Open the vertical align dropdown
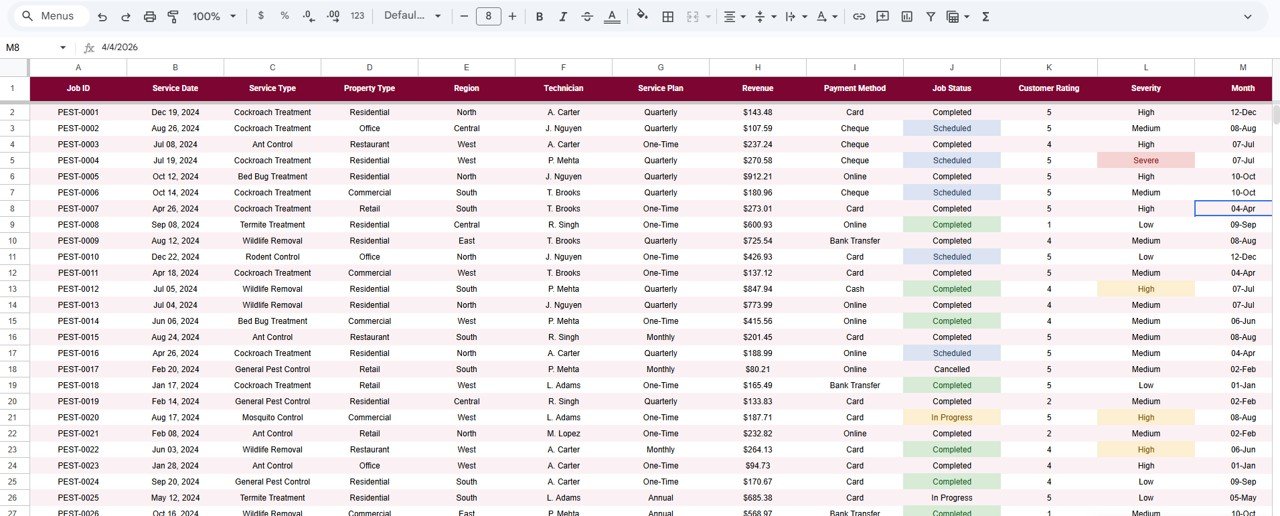 765,17
